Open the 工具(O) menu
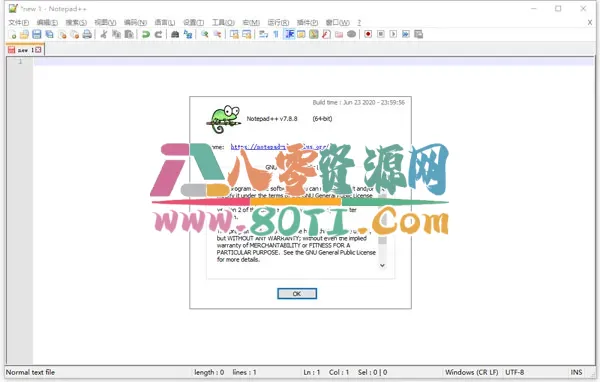Viewport: 600px width, 382px height. click(x=223, y=23)
